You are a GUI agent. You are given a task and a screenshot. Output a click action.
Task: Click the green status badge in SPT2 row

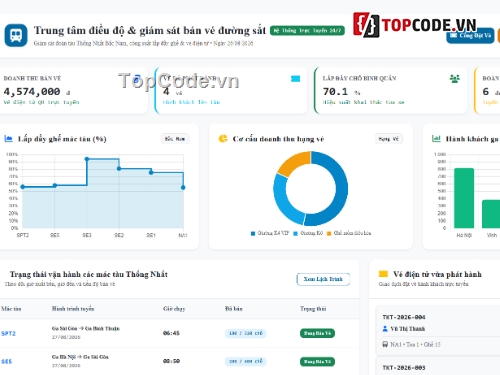pos(317,333)
